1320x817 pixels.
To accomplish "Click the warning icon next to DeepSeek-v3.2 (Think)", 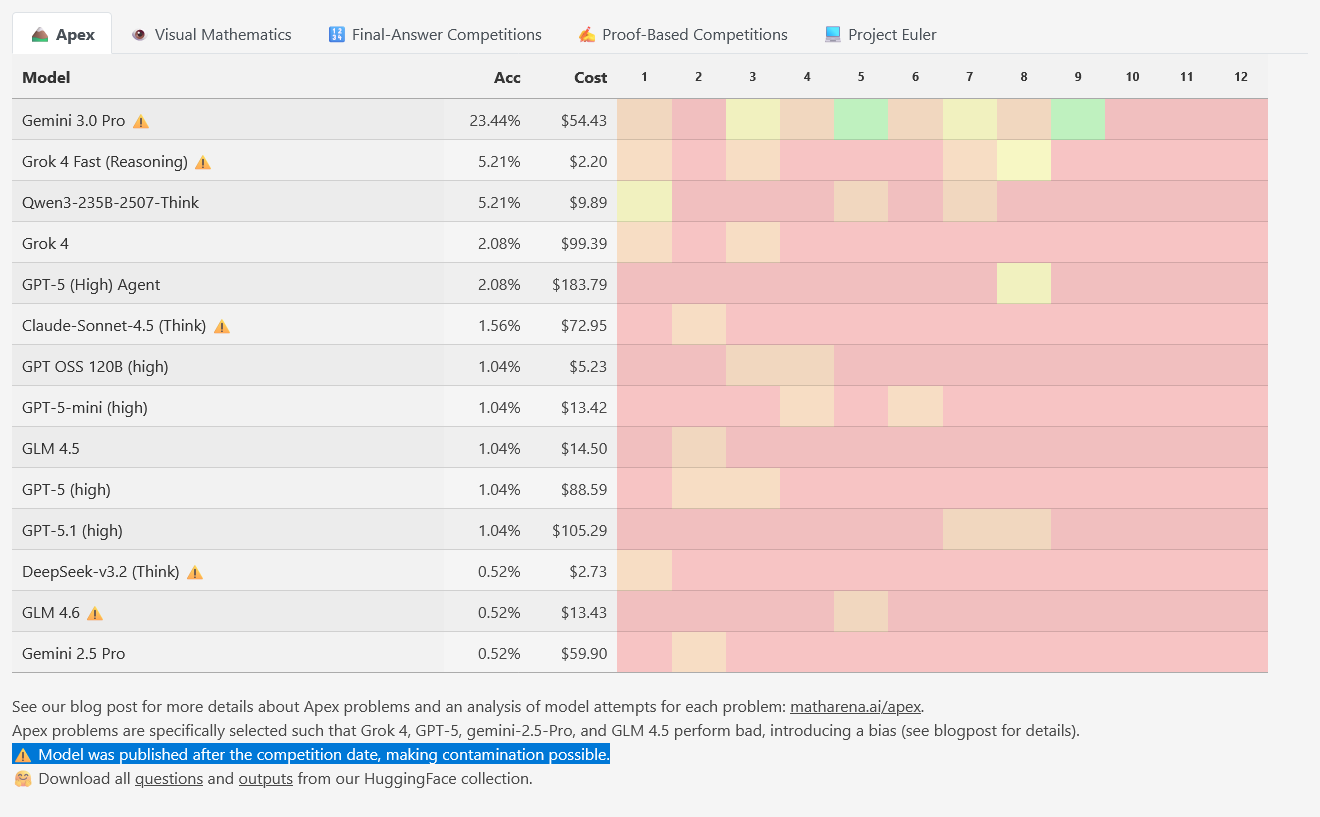I will pos(195,571).
